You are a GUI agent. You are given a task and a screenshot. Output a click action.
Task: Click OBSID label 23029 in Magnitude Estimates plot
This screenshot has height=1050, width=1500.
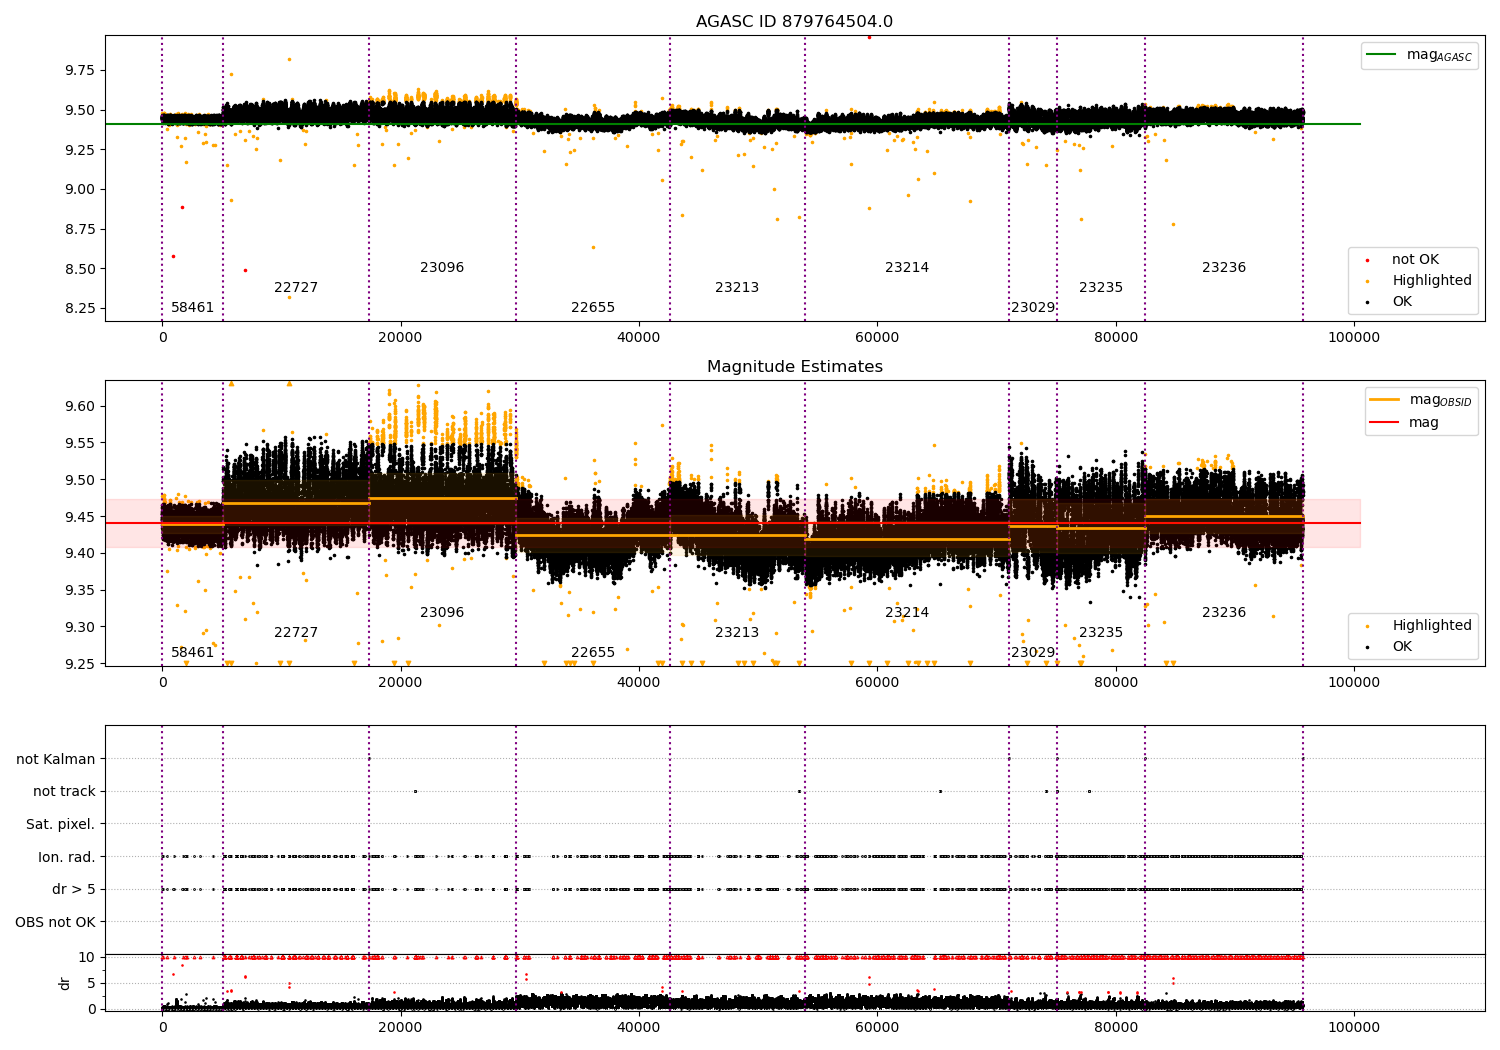[x=1033, y=653]
